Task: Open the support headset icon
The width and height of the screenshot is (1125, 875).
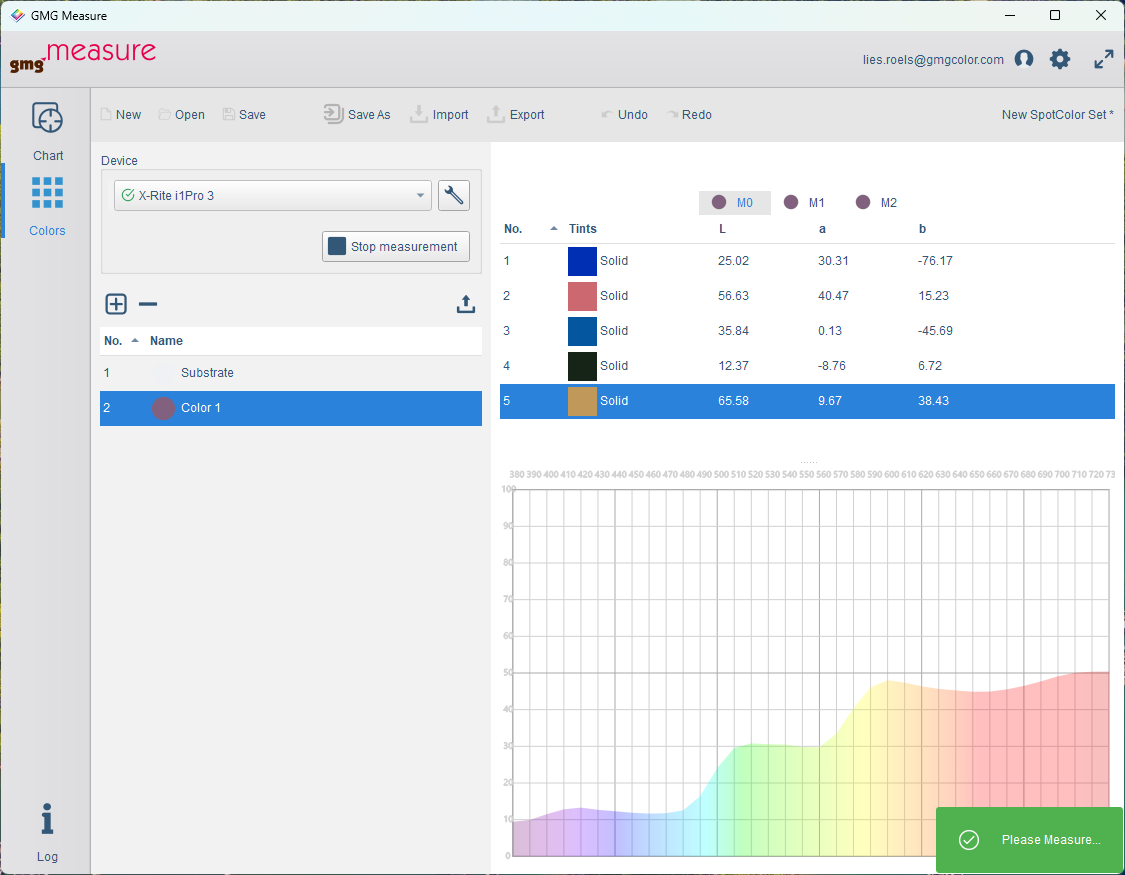Action: click(1024, 59)
